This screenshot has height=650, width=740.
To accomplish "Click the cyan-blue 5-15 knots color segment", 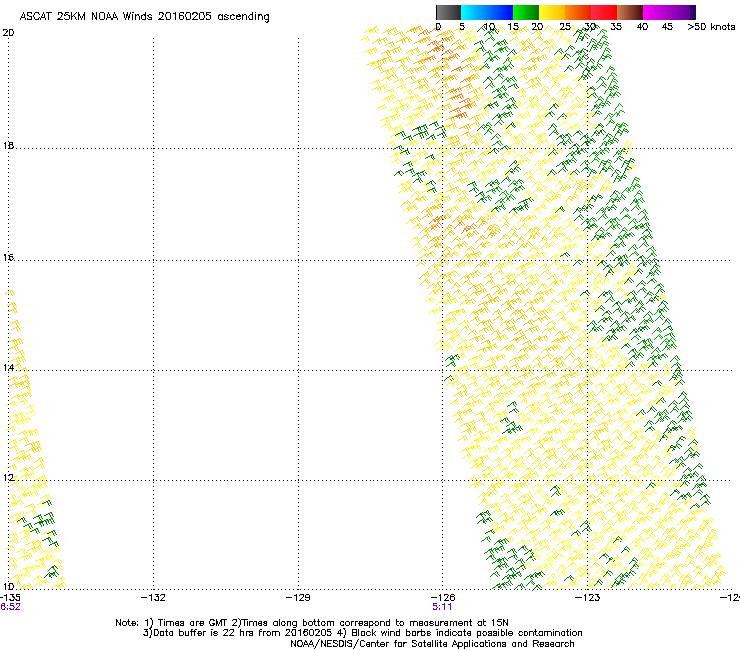I will (x=487, y=12).
